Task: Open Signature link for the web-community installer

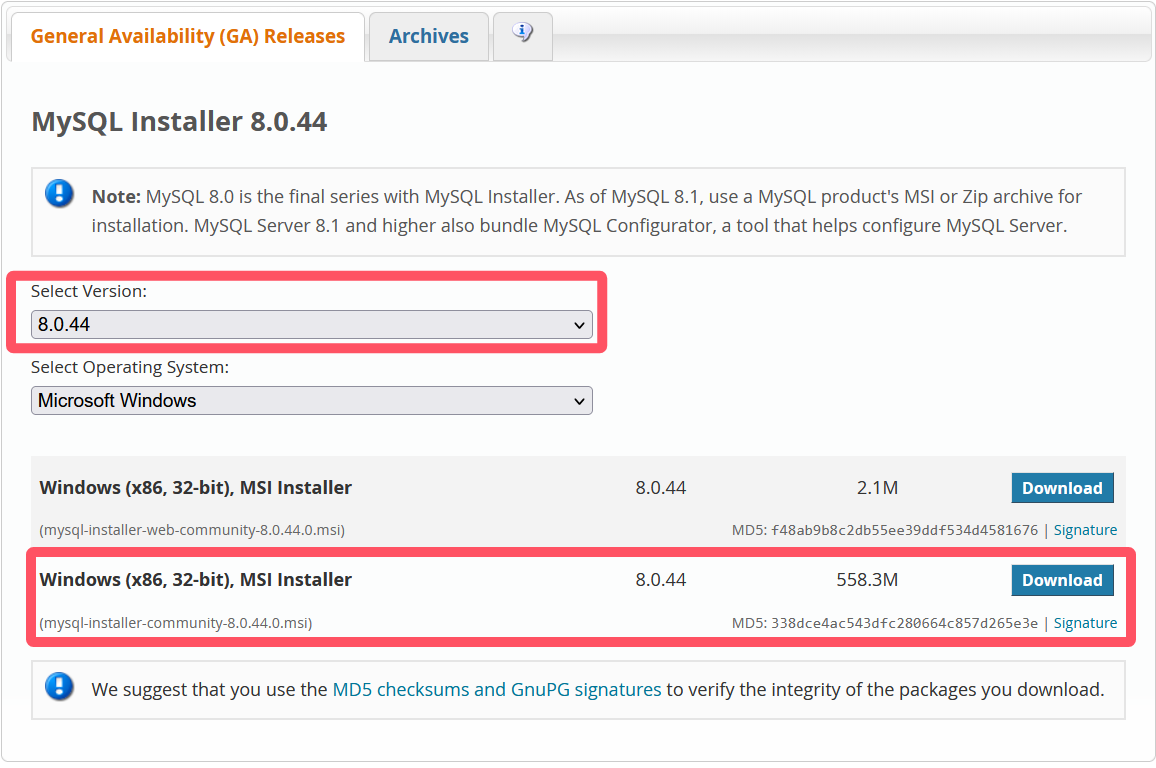Action: pyautogui.click(x=1085, y=530)
